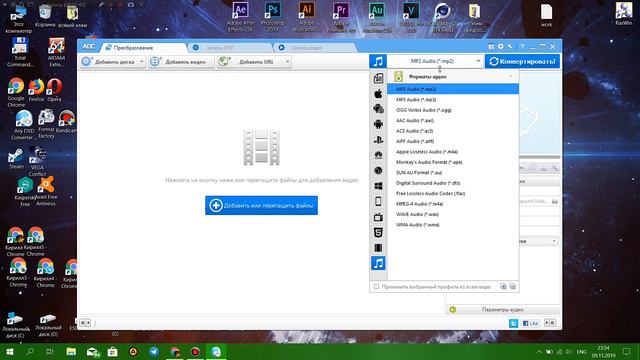The width and height of the screenshot is (640, 360).
Task: Open Windows search in taskbar
Action: click(x=30, y=351)
